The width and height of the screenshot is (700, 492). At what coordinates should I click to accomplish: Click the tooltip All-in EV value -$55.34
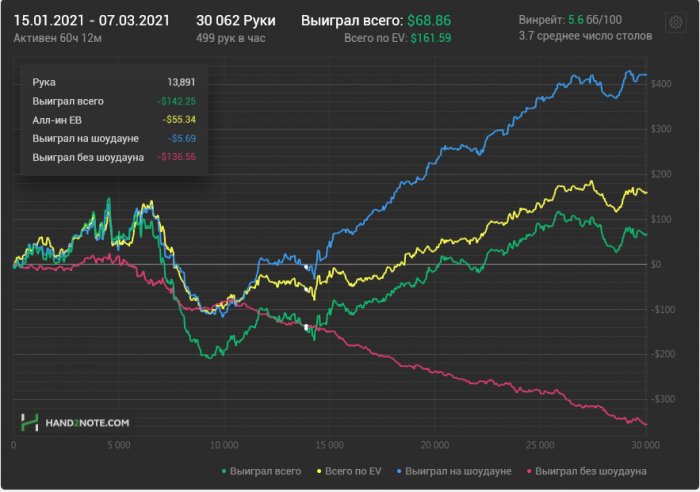179,120
